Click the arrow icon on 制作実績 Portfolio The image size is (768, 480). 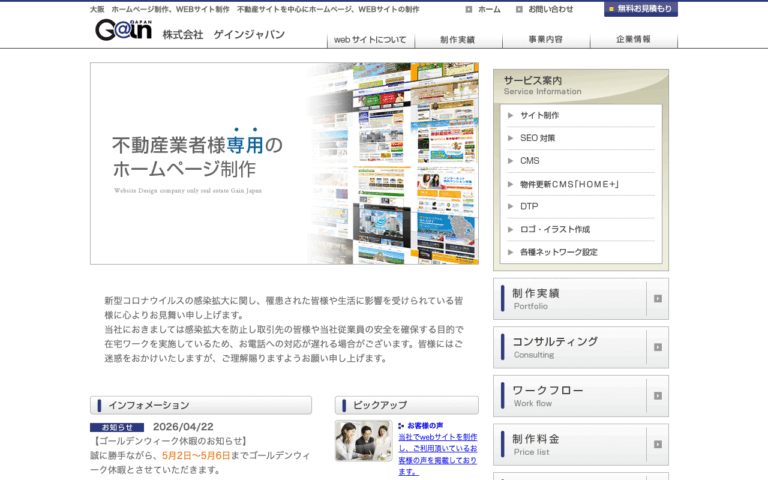(658, 299)
